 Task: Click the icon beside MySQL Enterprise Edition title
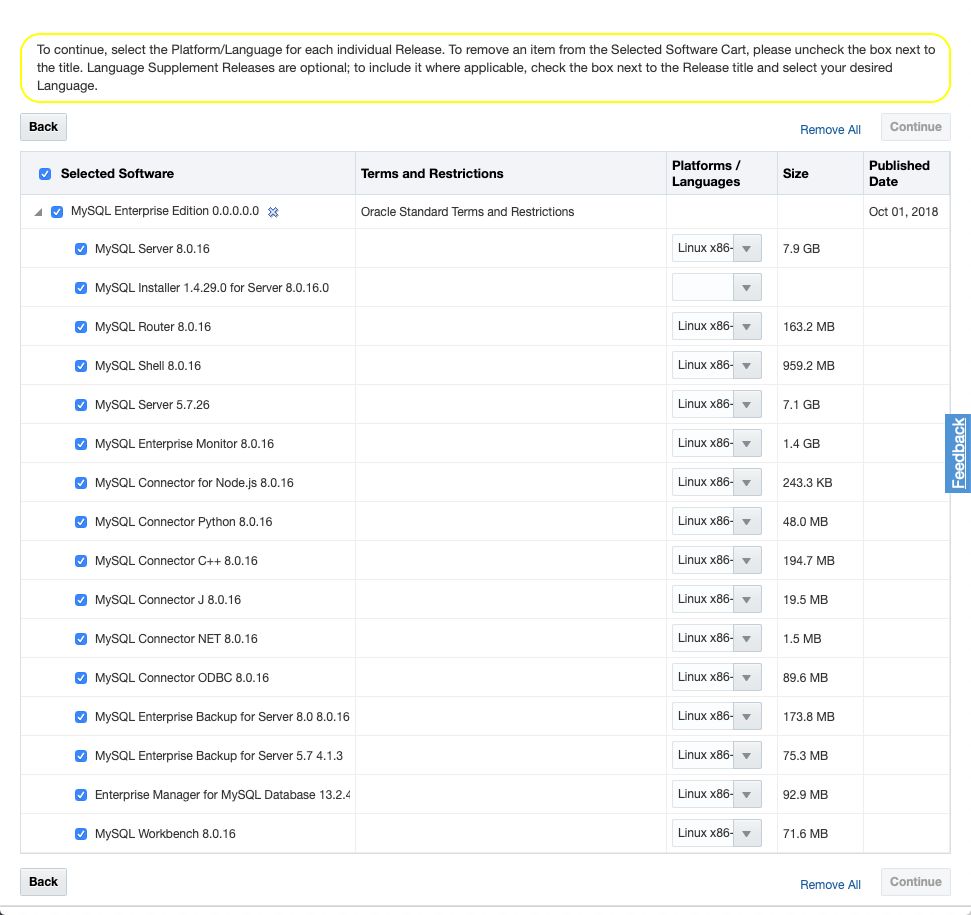[272, 212]
